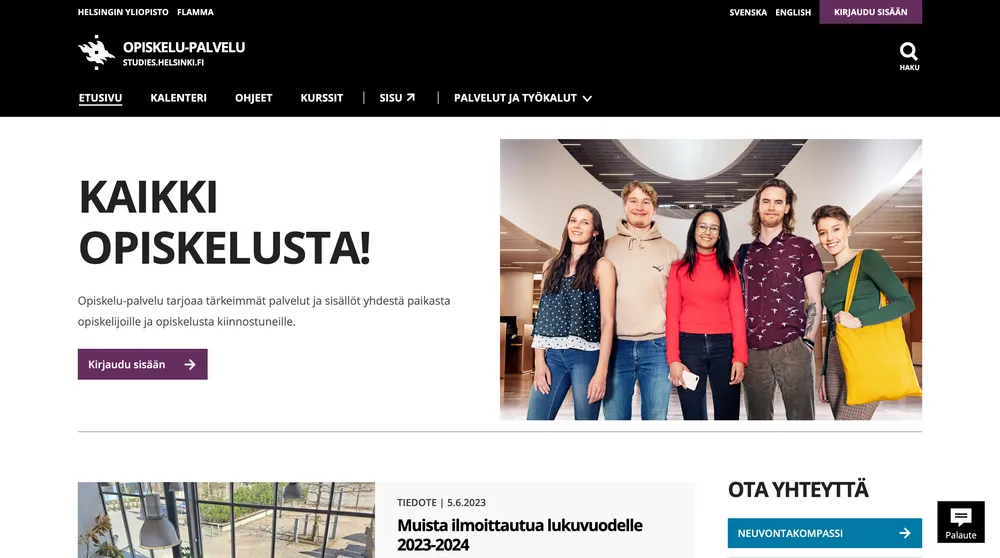The height and width of the screenshot is (558, 1000).
Task: Switch language to English
Action: point(793,12)
